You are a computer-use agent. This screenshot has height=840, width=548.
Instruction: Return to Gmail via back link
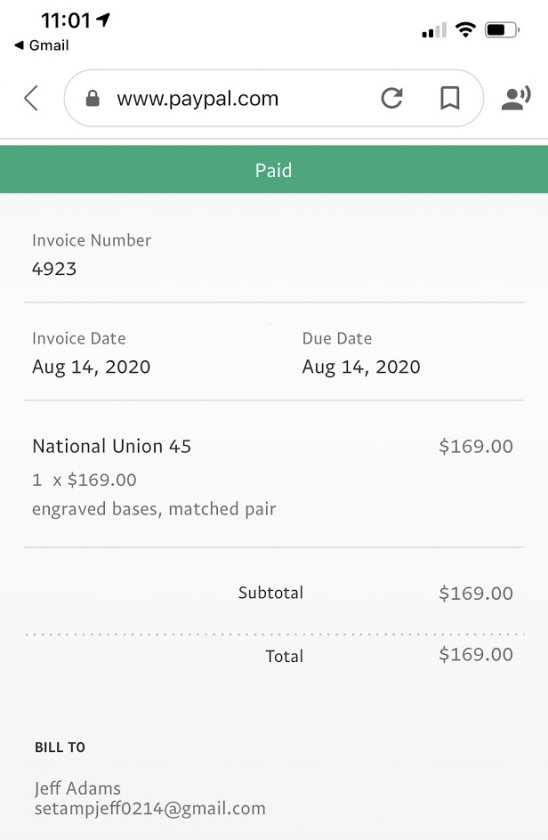[41, 46]
